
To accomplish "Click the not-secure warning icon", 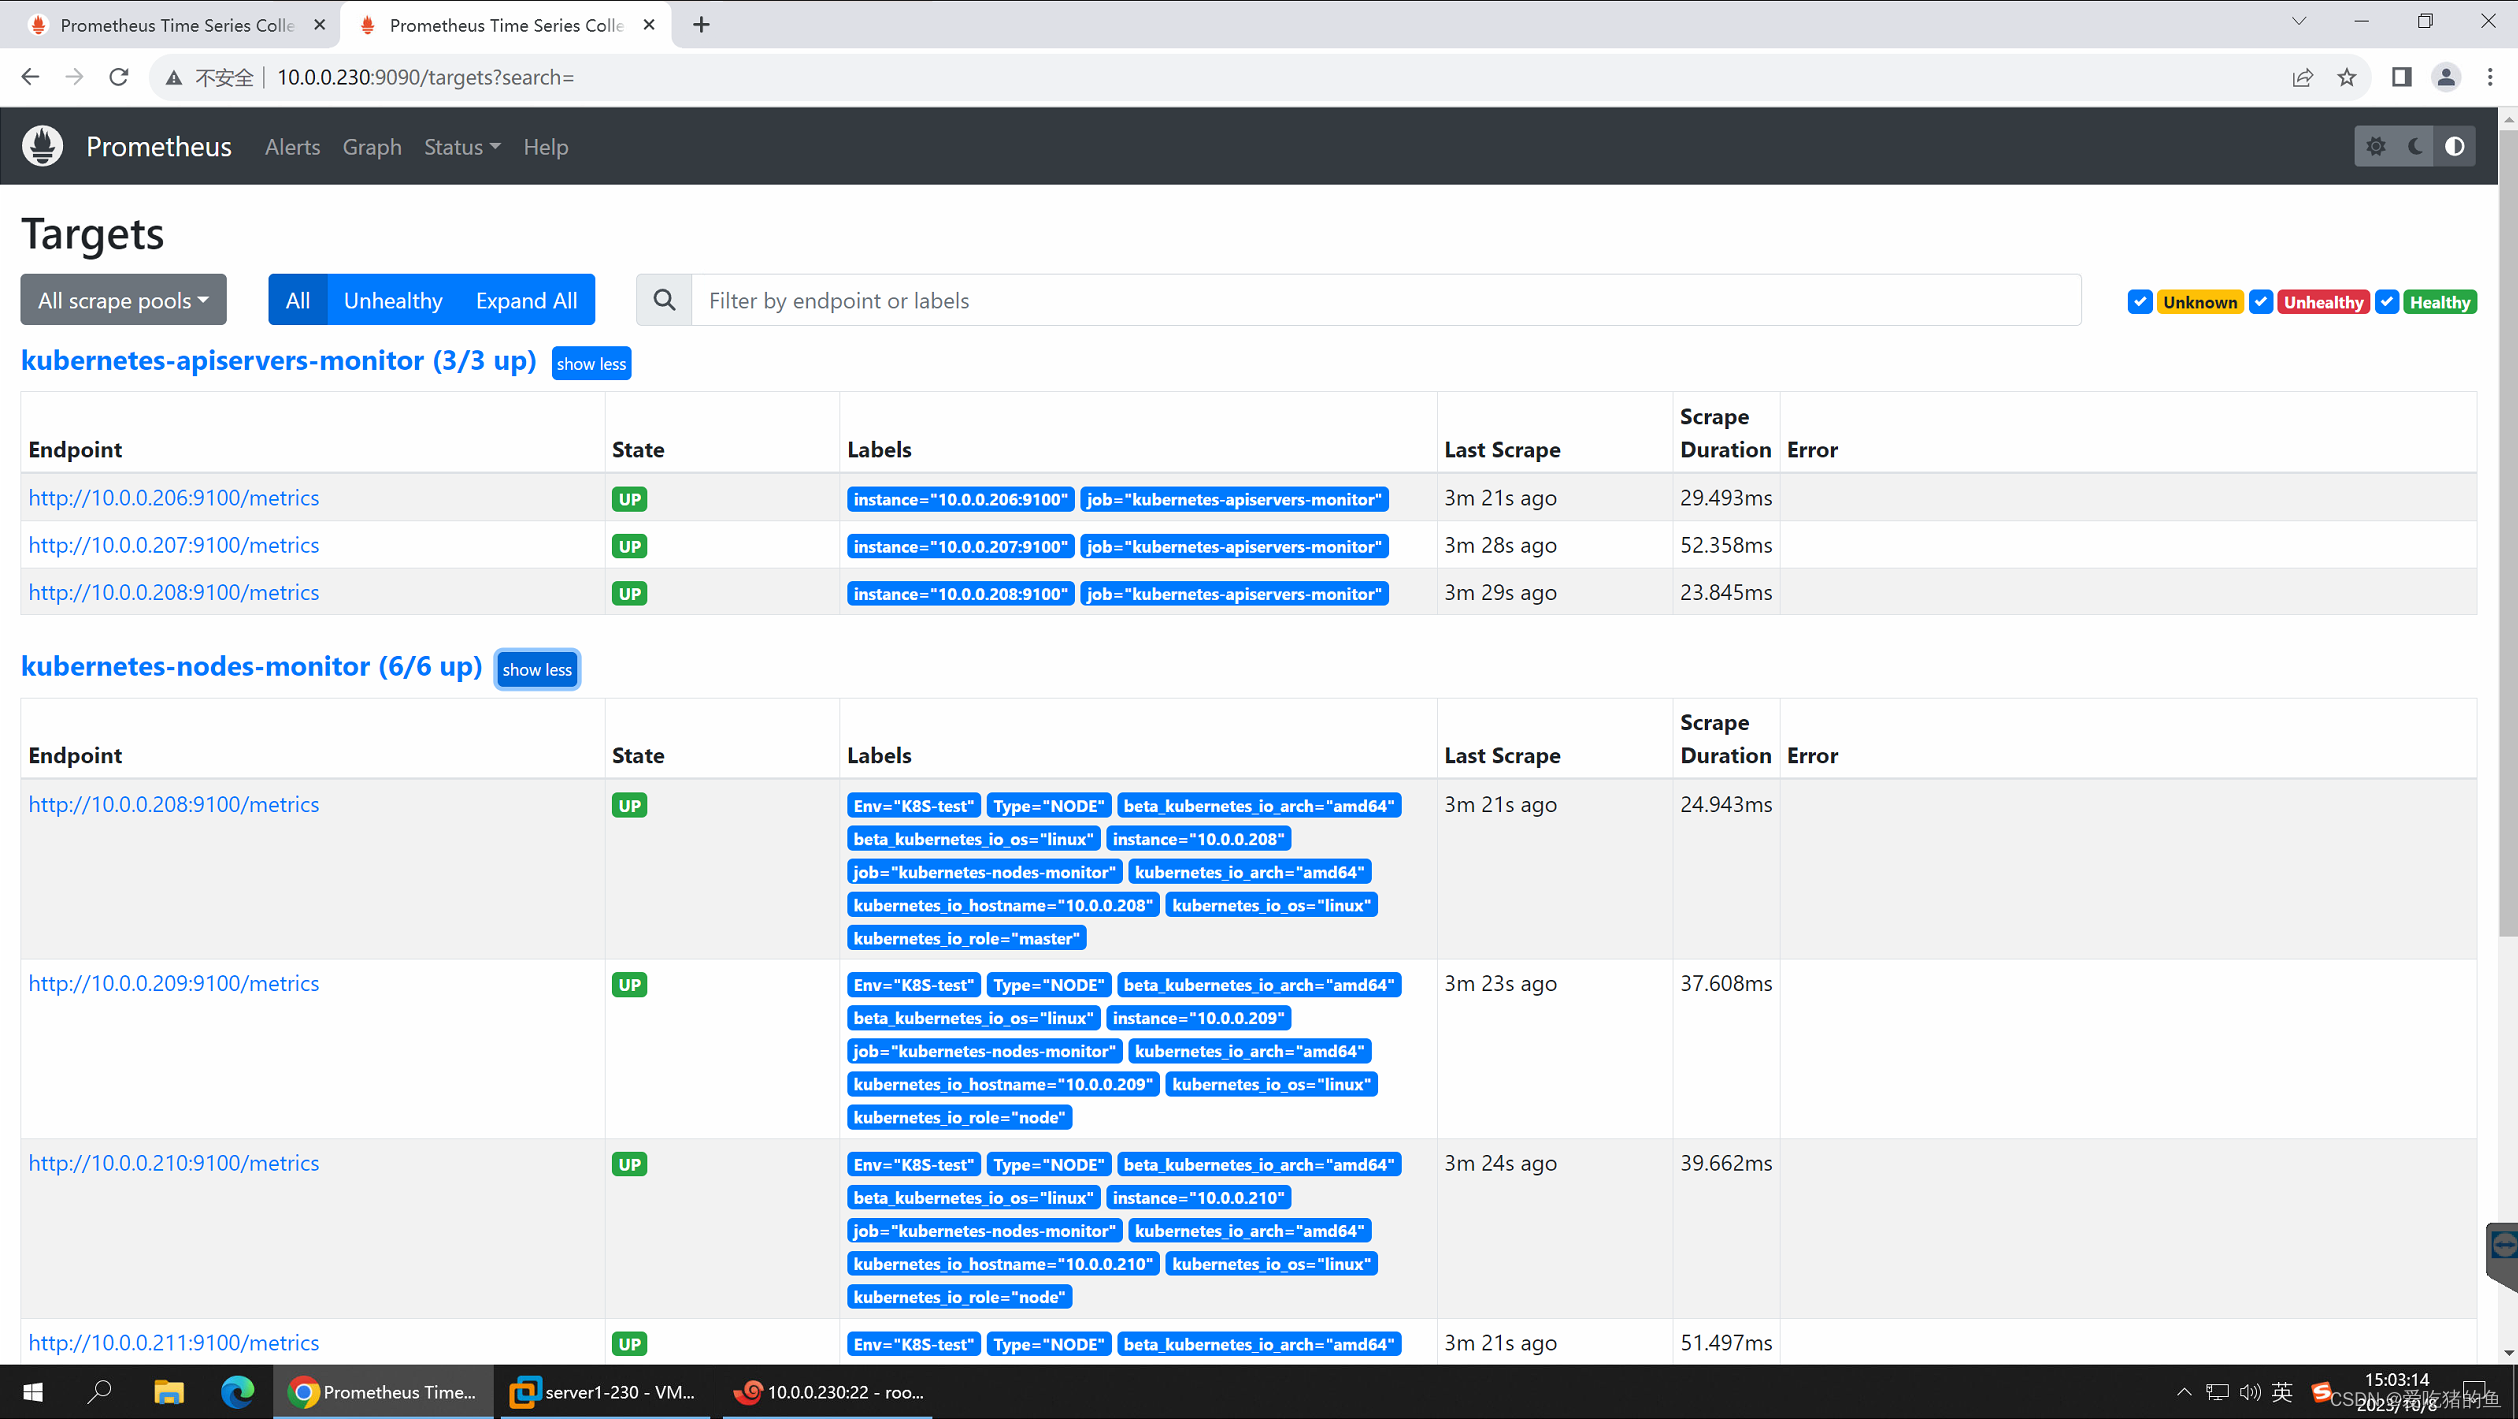I will 174,77.
